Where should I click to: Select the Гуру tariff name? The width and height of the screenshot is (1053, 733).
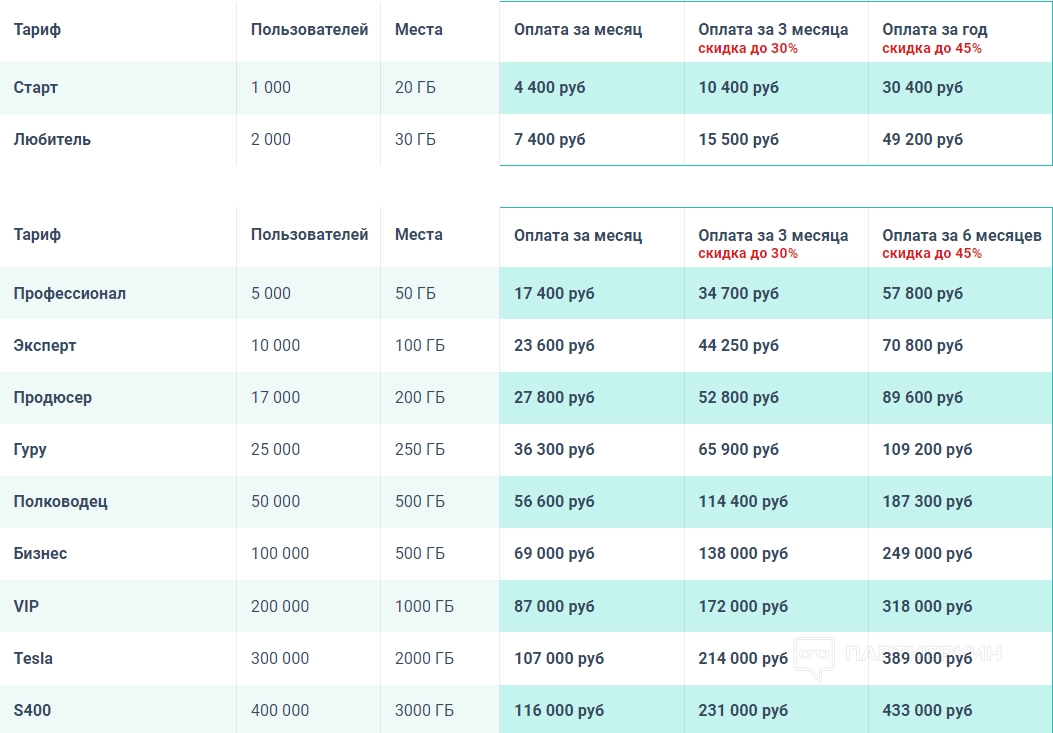30,450
